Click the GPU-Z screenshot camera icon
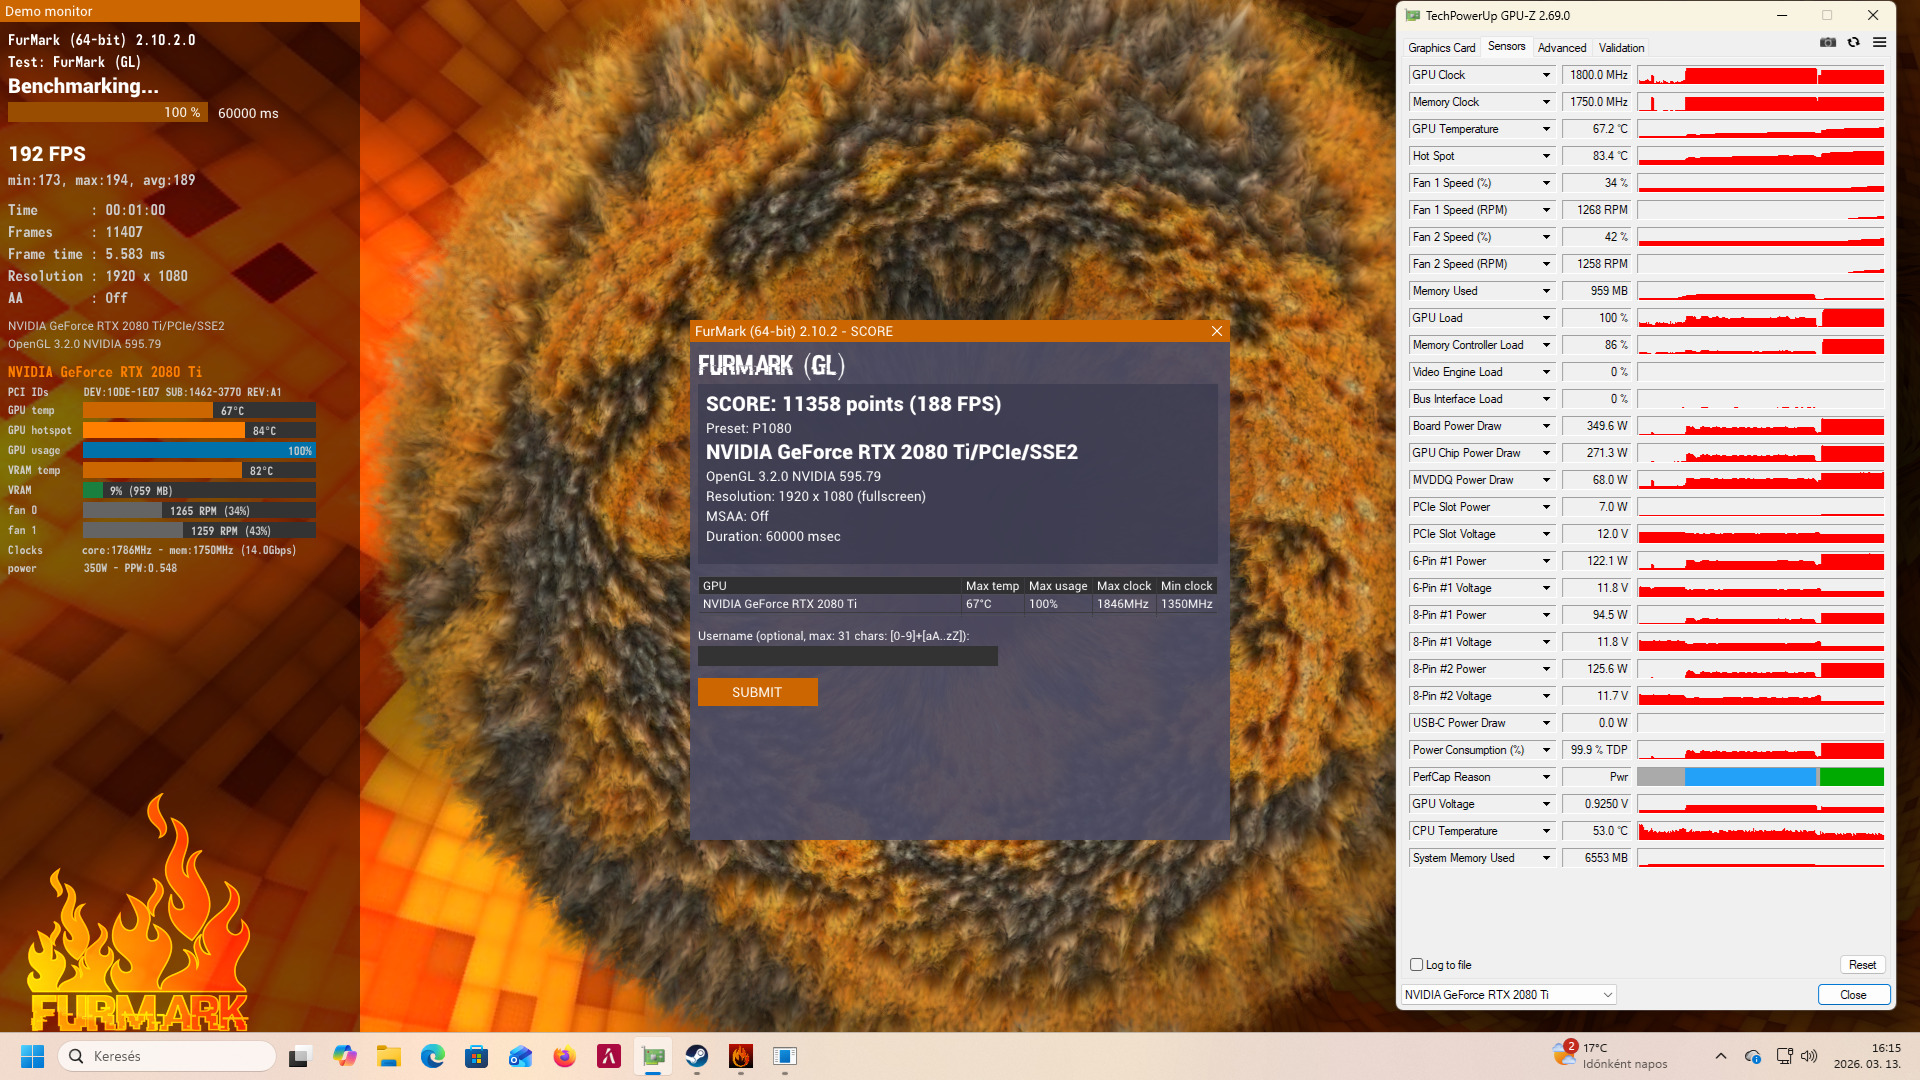 [x=1827, y=42]
